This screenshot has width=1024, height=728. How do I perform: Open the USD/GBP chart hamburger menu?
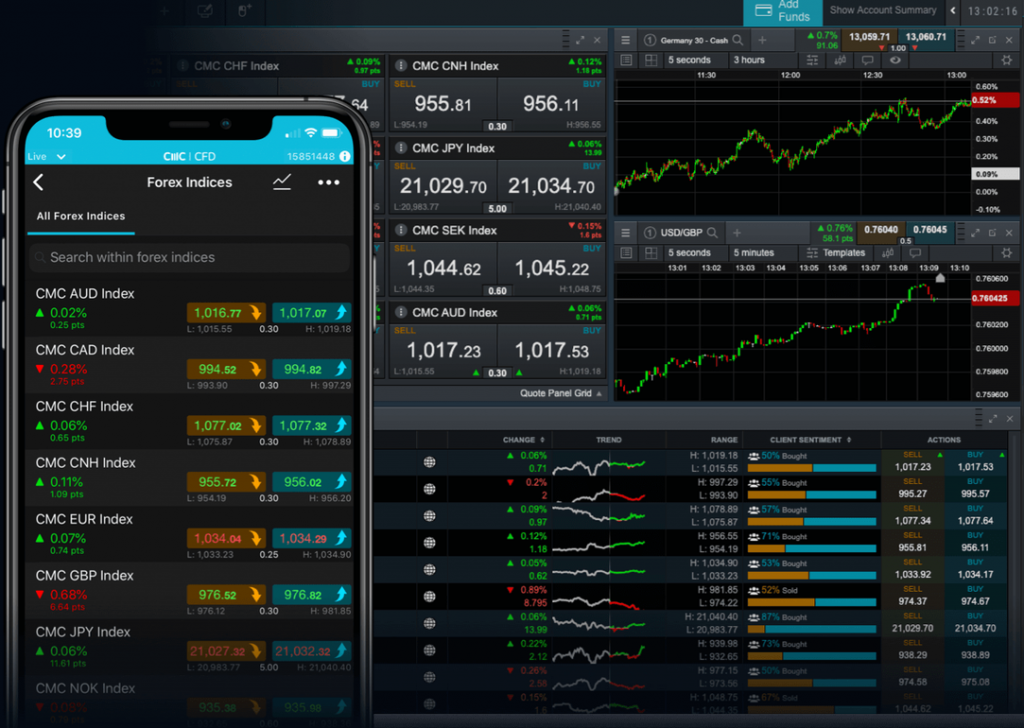625,232
